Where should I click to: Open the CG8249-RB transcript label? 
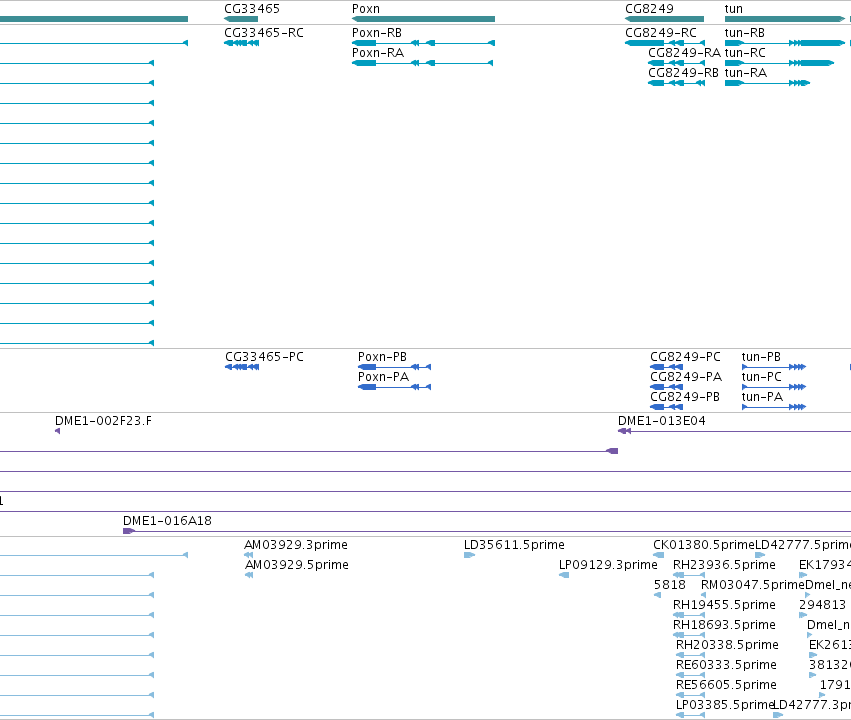click(x=683, y=73)
